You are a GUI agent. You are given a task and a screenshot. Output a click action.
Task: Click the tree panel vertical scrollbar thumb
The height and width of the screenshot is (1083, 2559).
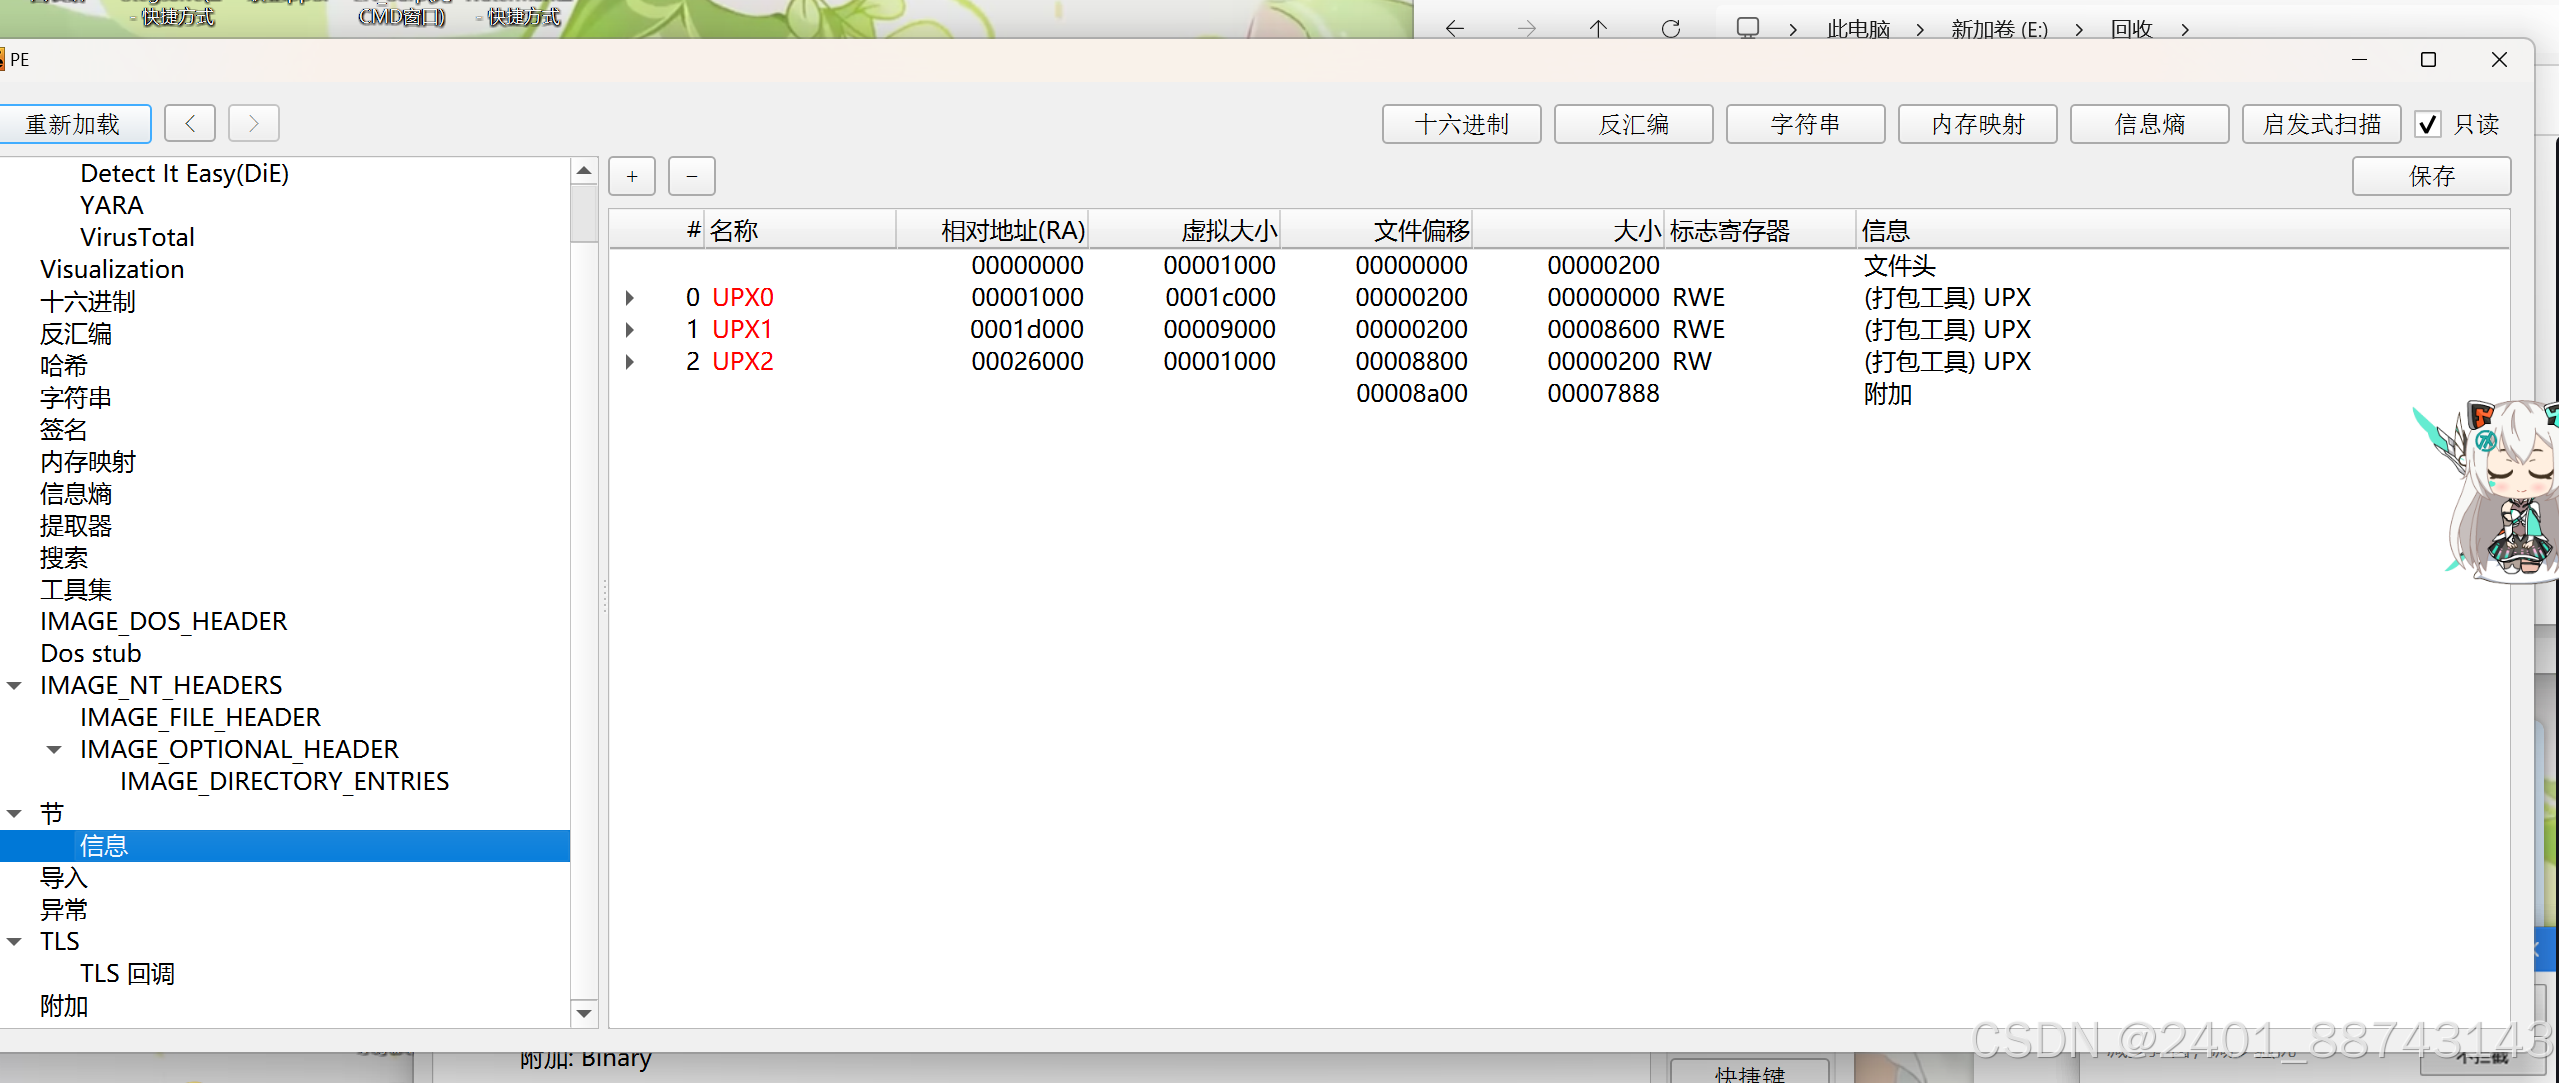pyautogui.click(x=584, y=214)
